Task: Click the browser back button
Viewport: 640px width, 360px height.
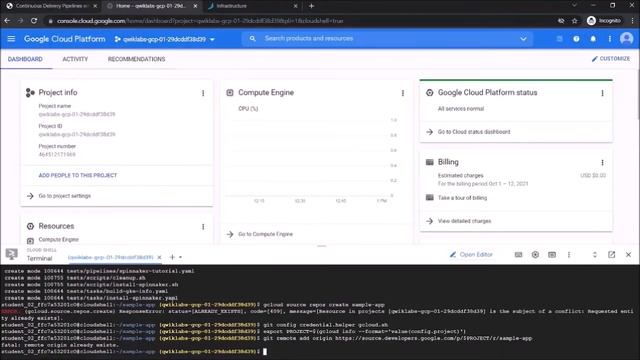Action: click(7, 20)
